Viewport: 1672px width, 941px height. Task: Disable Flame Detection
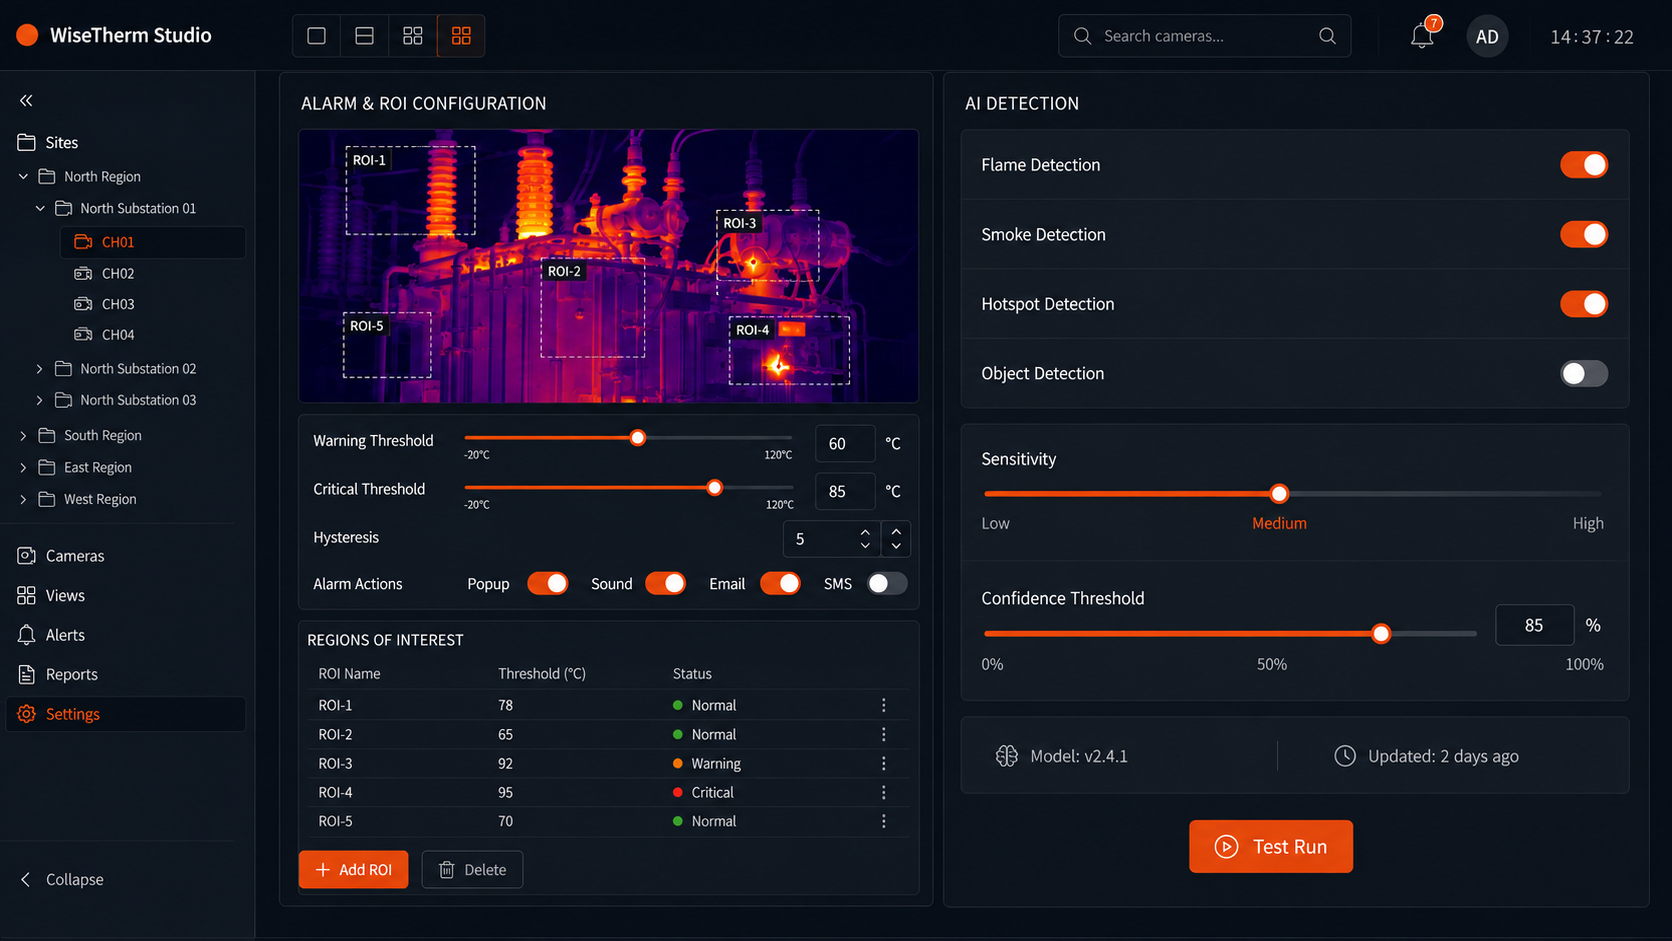point(1584,165)
